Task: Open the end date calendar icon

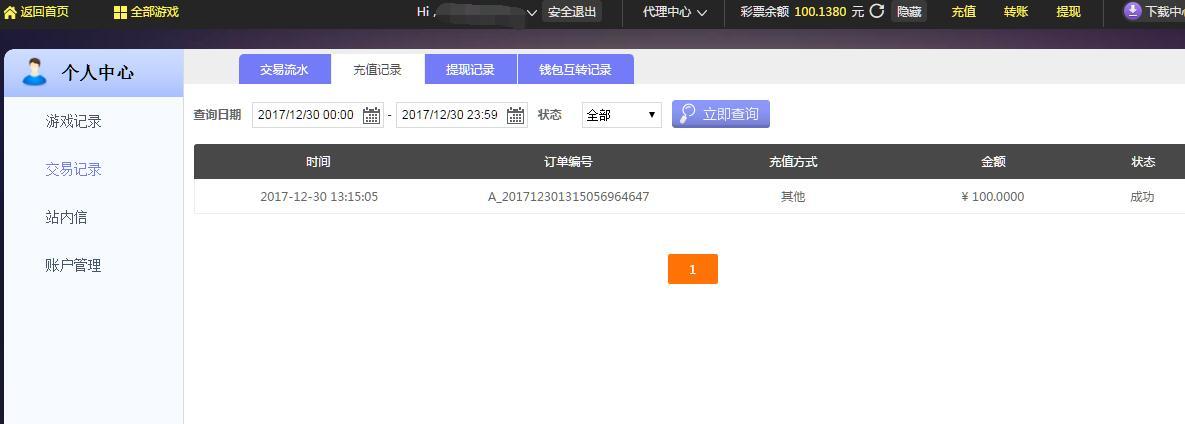Action: point(515,115)
